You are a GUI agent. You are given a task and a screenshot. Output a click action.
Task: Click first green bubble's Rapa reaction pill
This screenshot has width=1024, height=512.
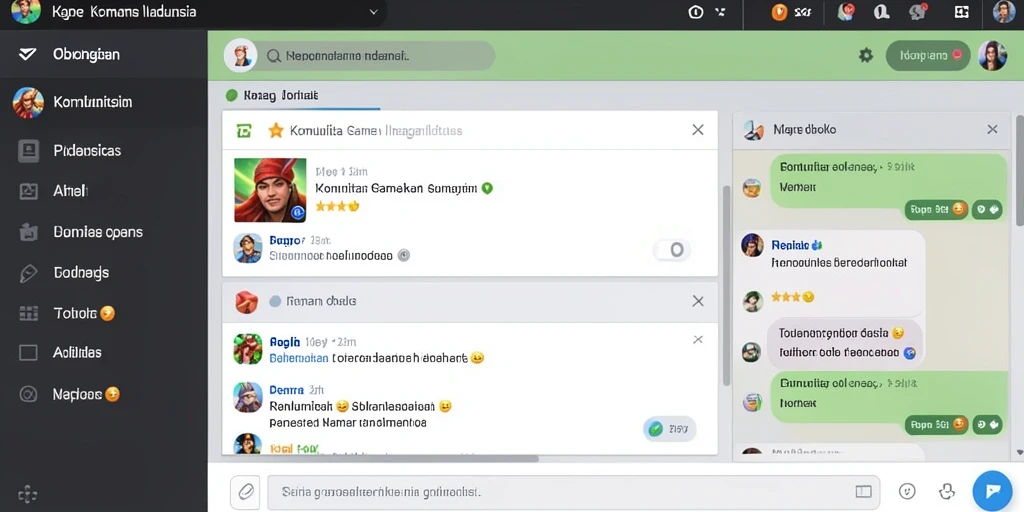pyautogui.click(x=935, y=210)
